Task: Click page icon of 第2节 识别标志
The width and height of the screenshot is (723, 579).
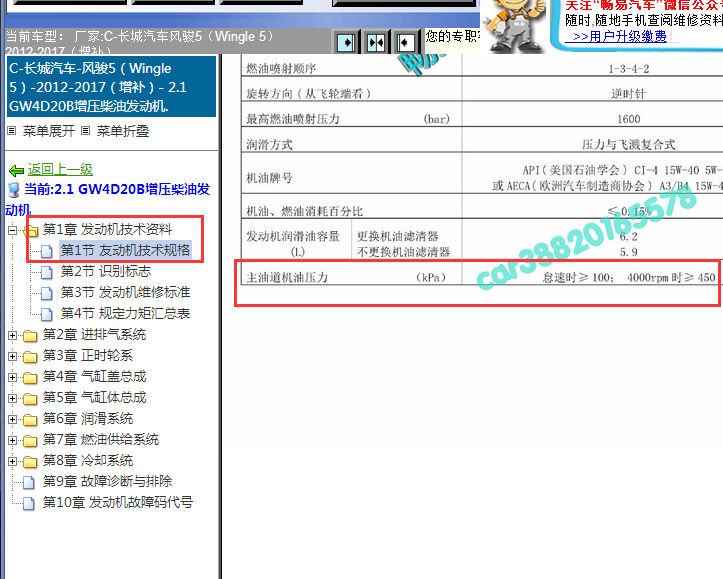Action: click(x=47, y=272)
